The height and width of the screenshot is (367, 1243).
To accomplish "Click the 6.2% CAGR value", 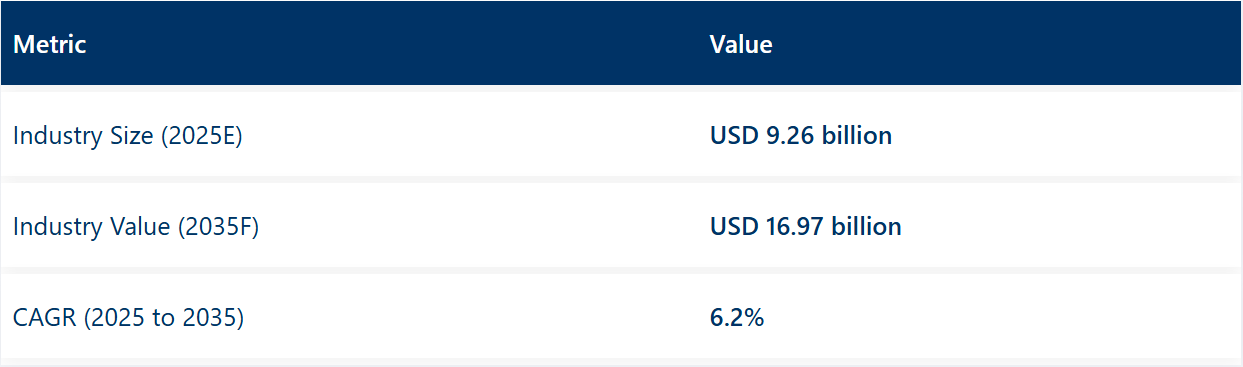I will click(737, 318).
